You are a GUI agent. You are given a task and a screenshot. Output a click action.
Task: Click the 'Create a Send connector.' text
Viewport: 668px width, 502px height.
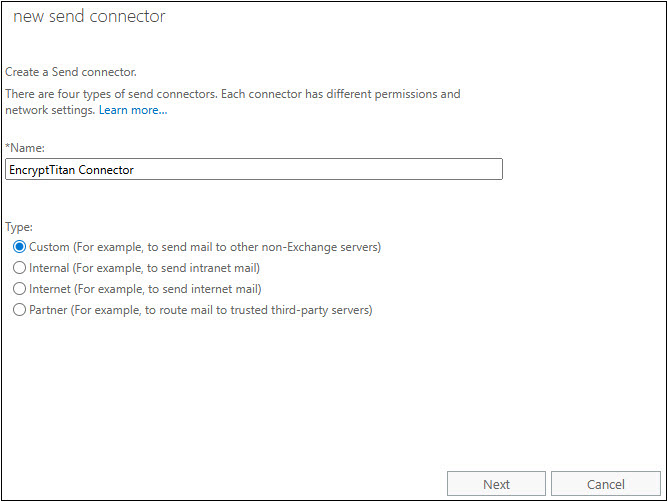71,72
